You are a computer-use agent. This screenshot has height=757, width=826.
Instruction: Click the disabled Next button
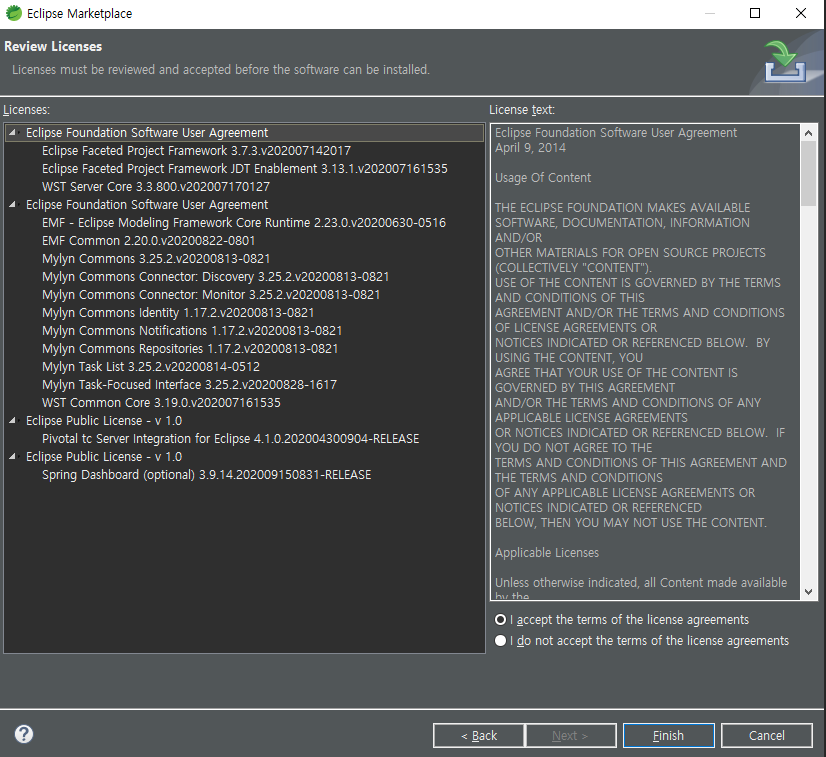coord(571,735)
